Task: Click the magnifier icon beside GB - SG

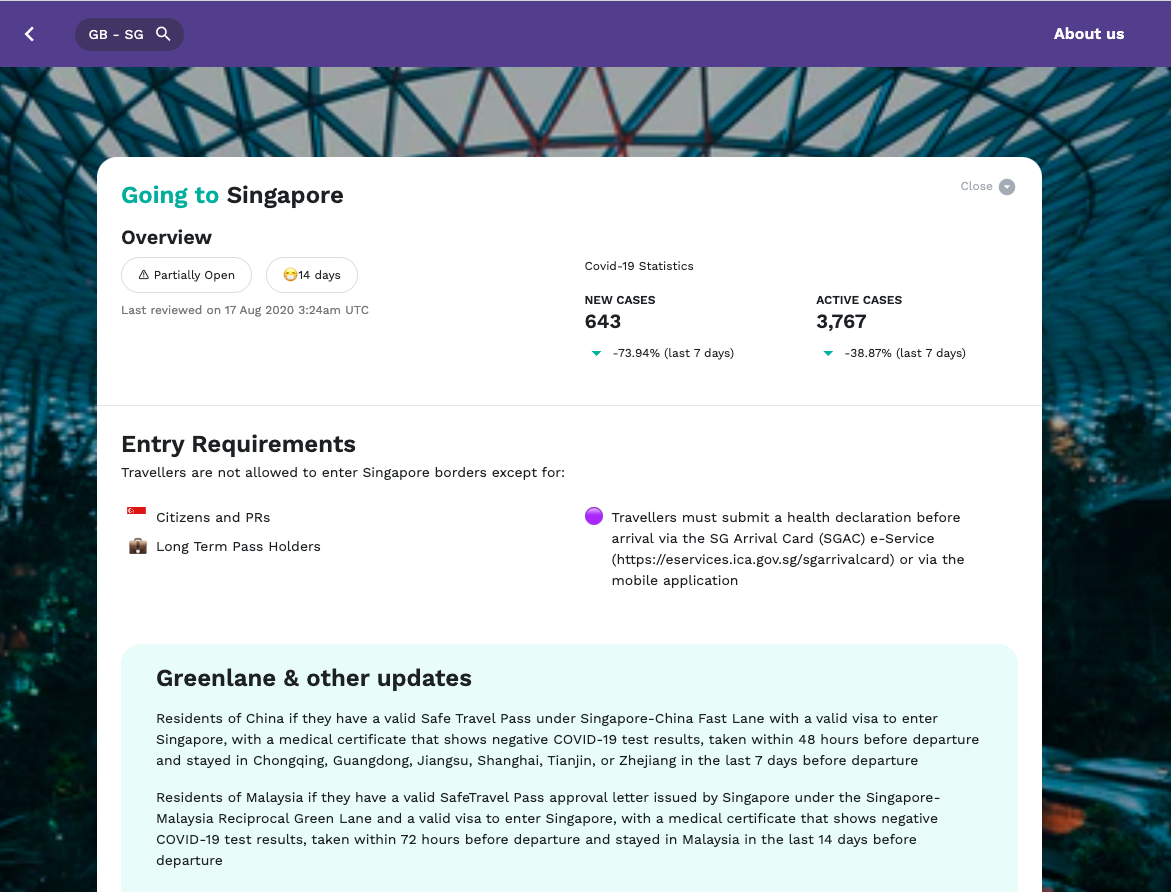Action: pyautogui.click(x=163, y=34)
